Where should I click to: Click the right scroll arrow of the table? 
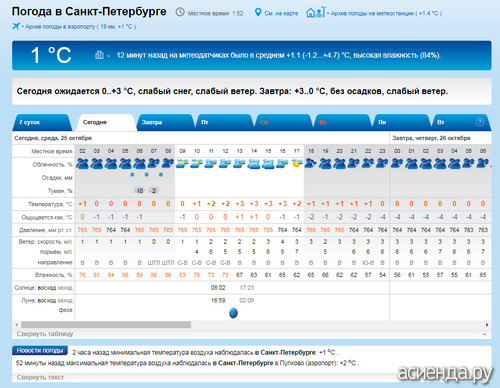(x=487, y=325)
